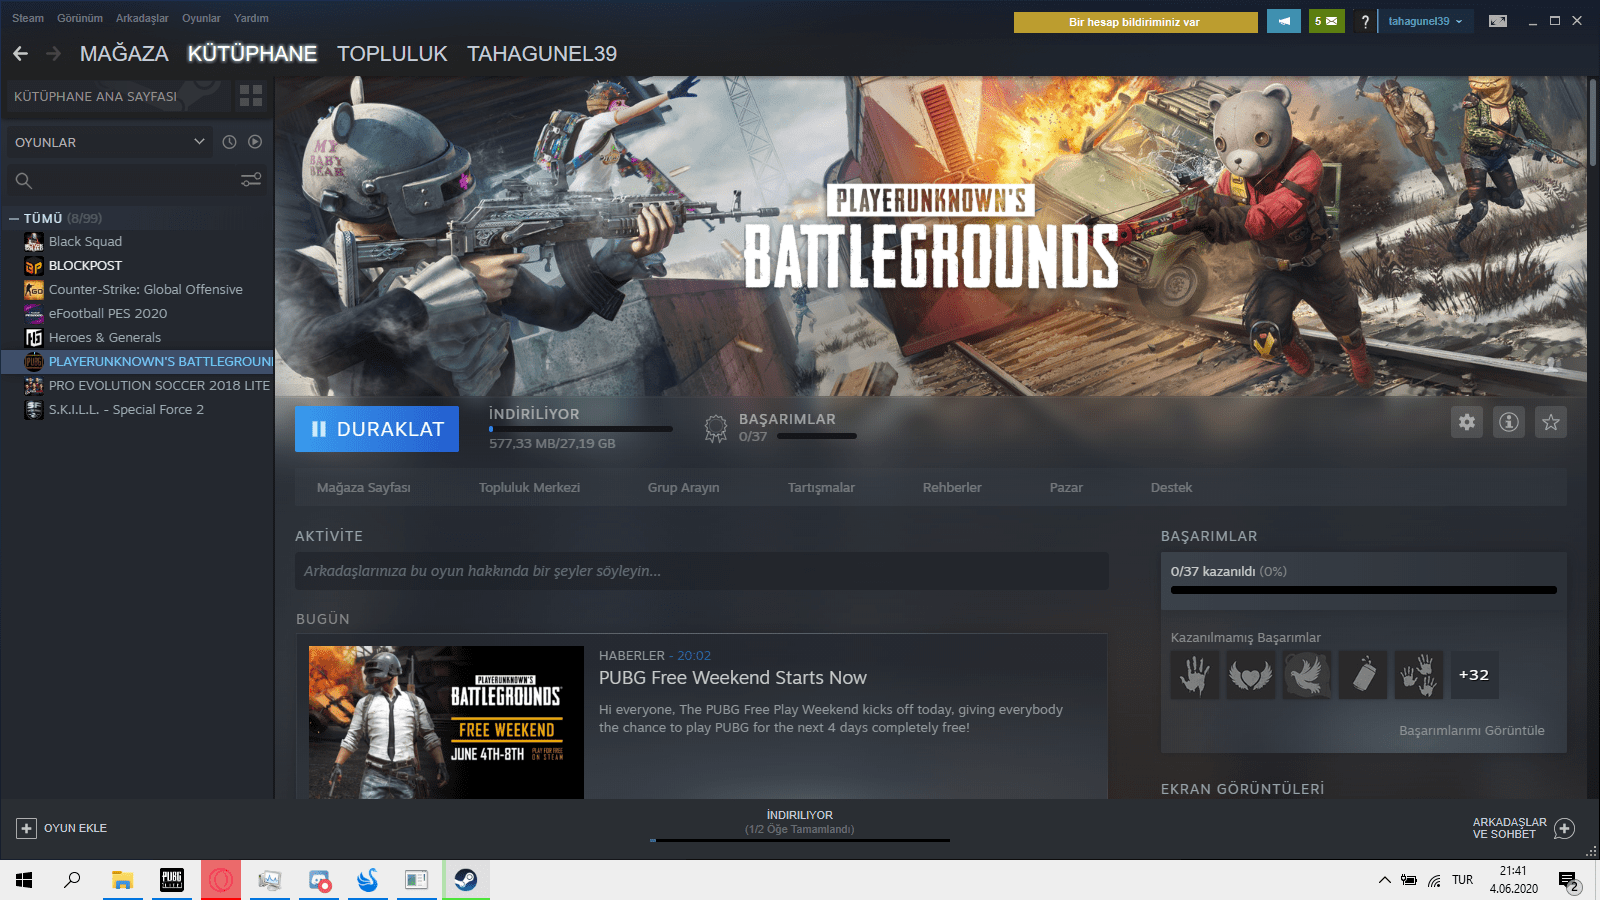The height and width of the screenshot is (900, 1600).
Task: Click Başarımlarını Görüntüle link
Action: click(x=1472, y=731)
